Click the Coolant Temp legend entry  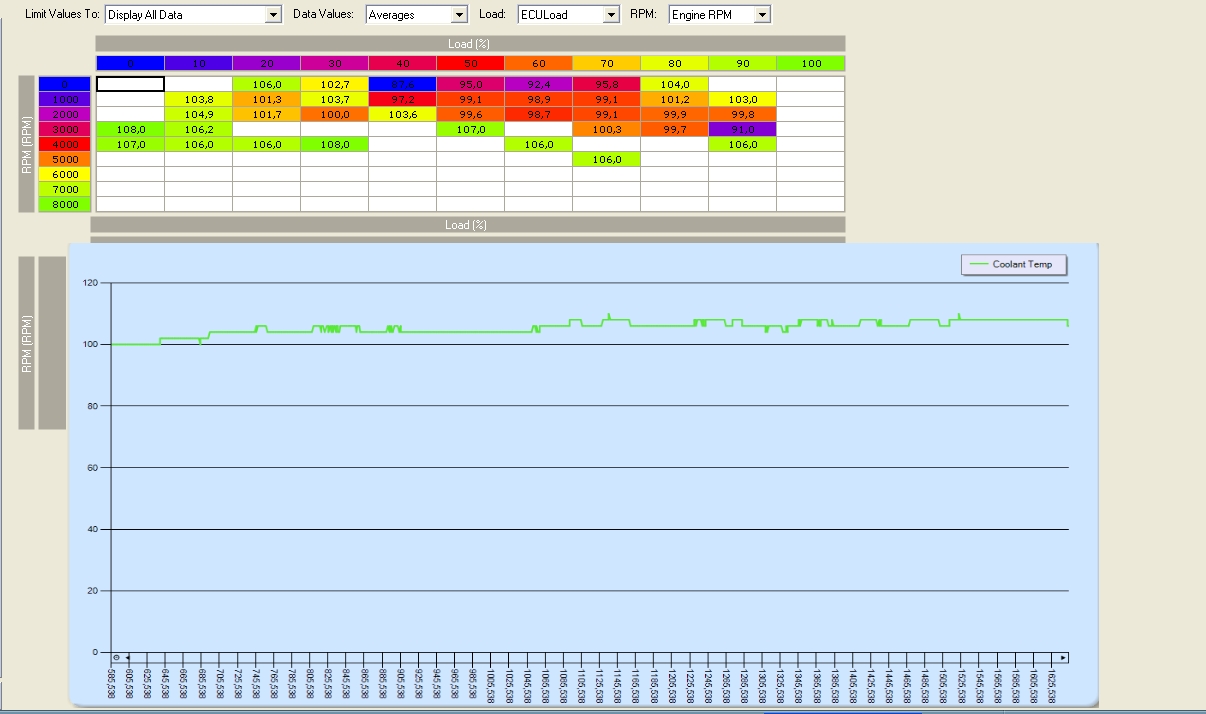coord(1013,265)
